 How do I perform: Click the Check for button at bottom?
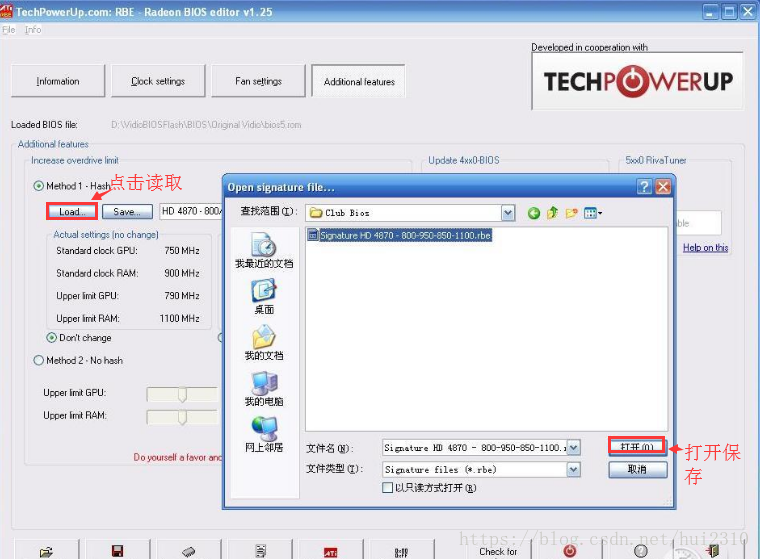point(498,551)
